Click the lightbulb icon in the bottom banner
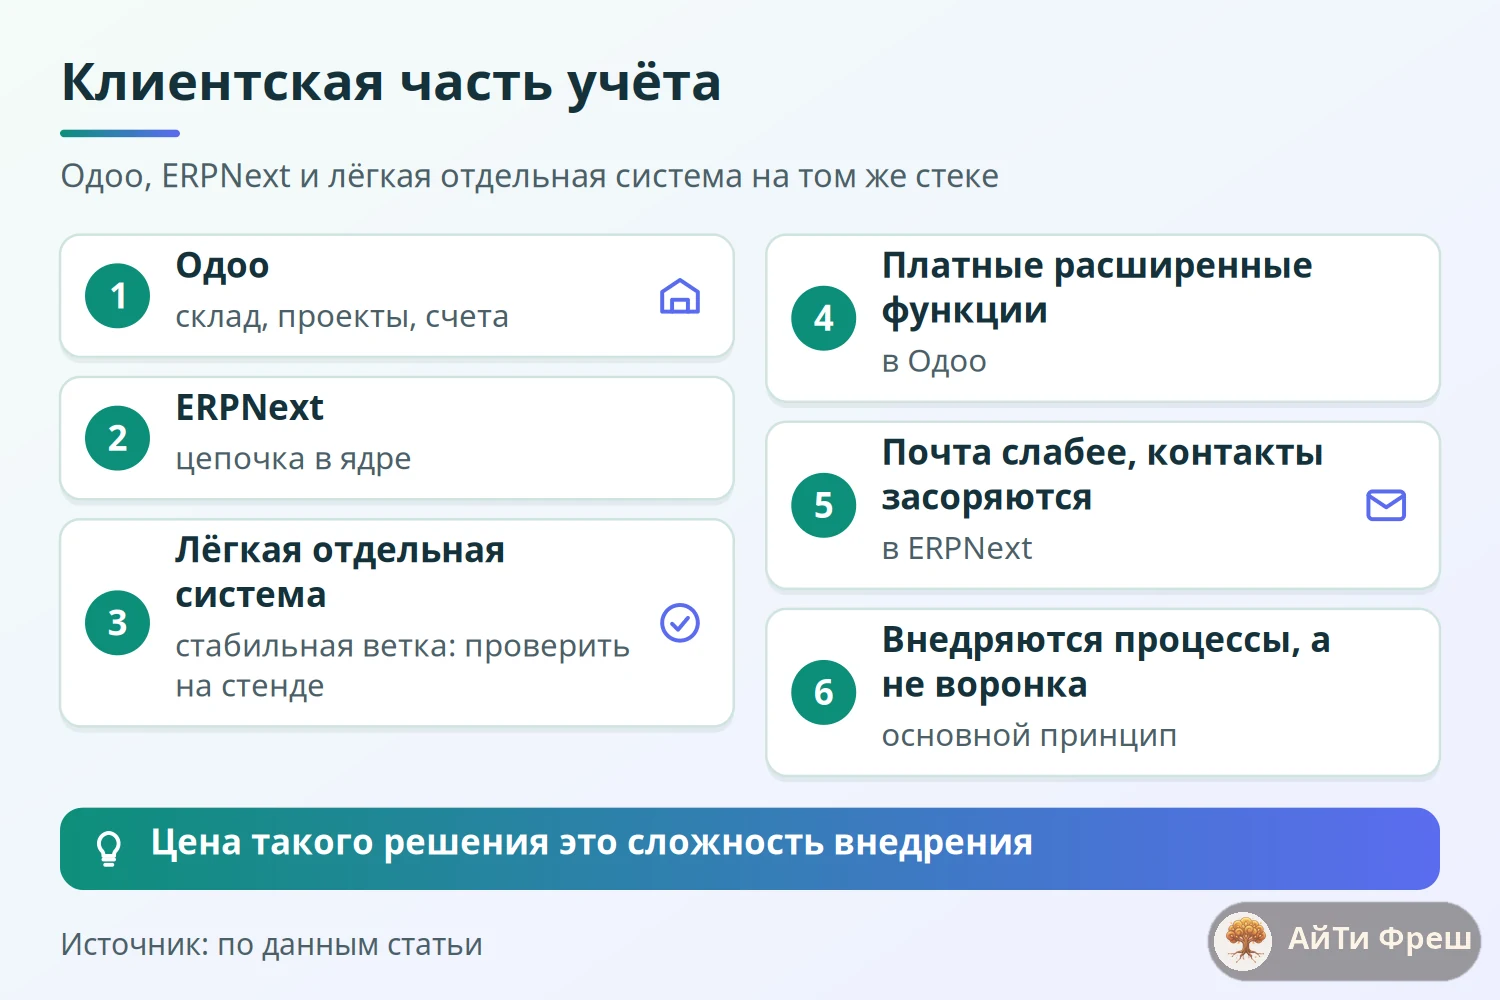The height and width of the screenshot is (1000, 1500). [x=109, y=848]
